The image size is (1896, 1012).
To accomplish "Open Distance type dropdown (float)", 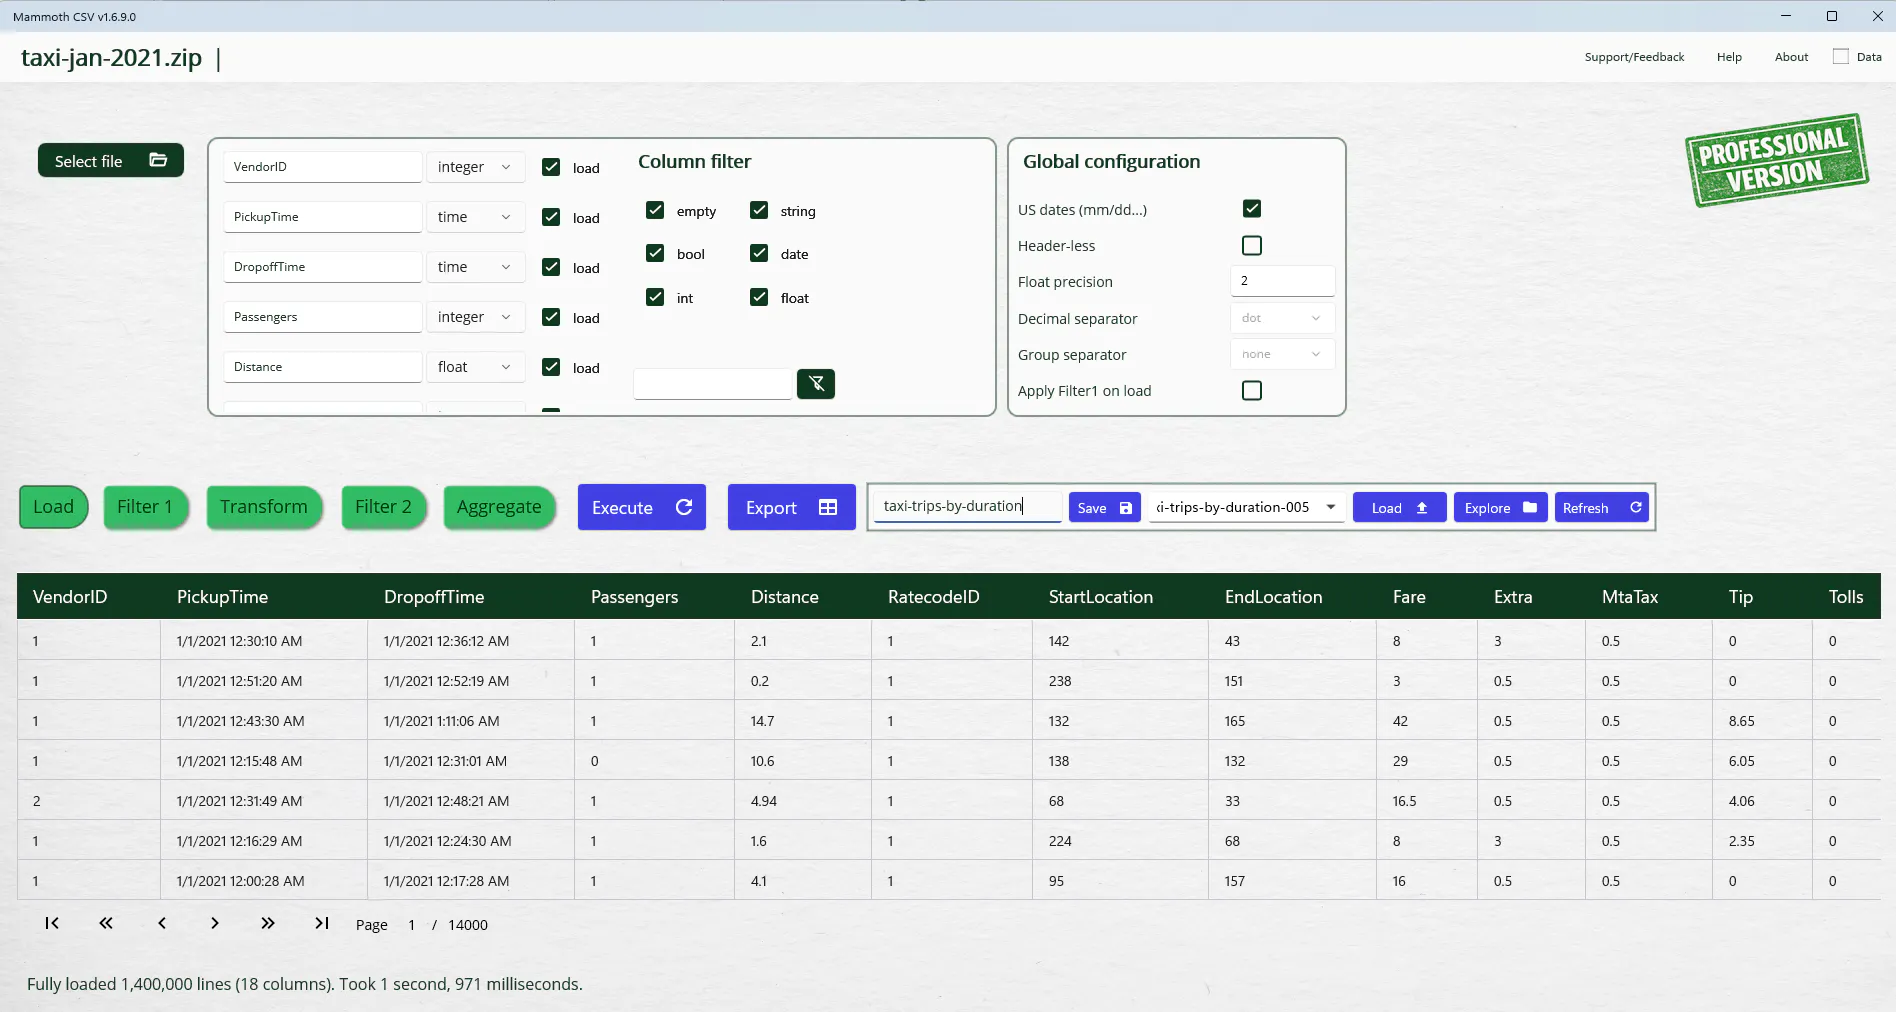I will pos(475,367).
